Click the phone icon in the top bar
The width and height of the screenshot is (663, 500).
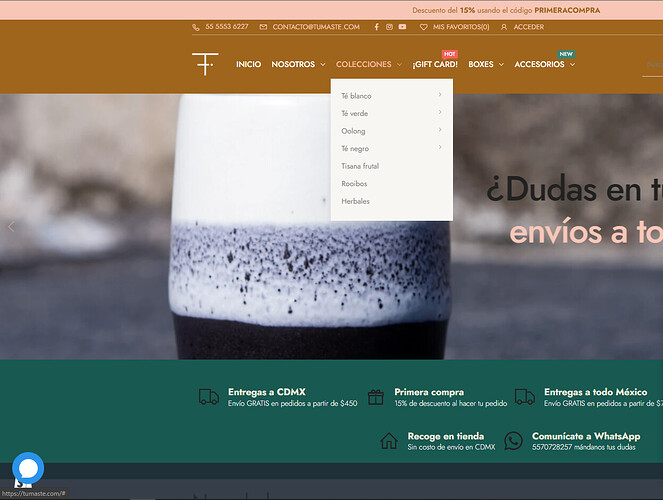pos(196,27)
